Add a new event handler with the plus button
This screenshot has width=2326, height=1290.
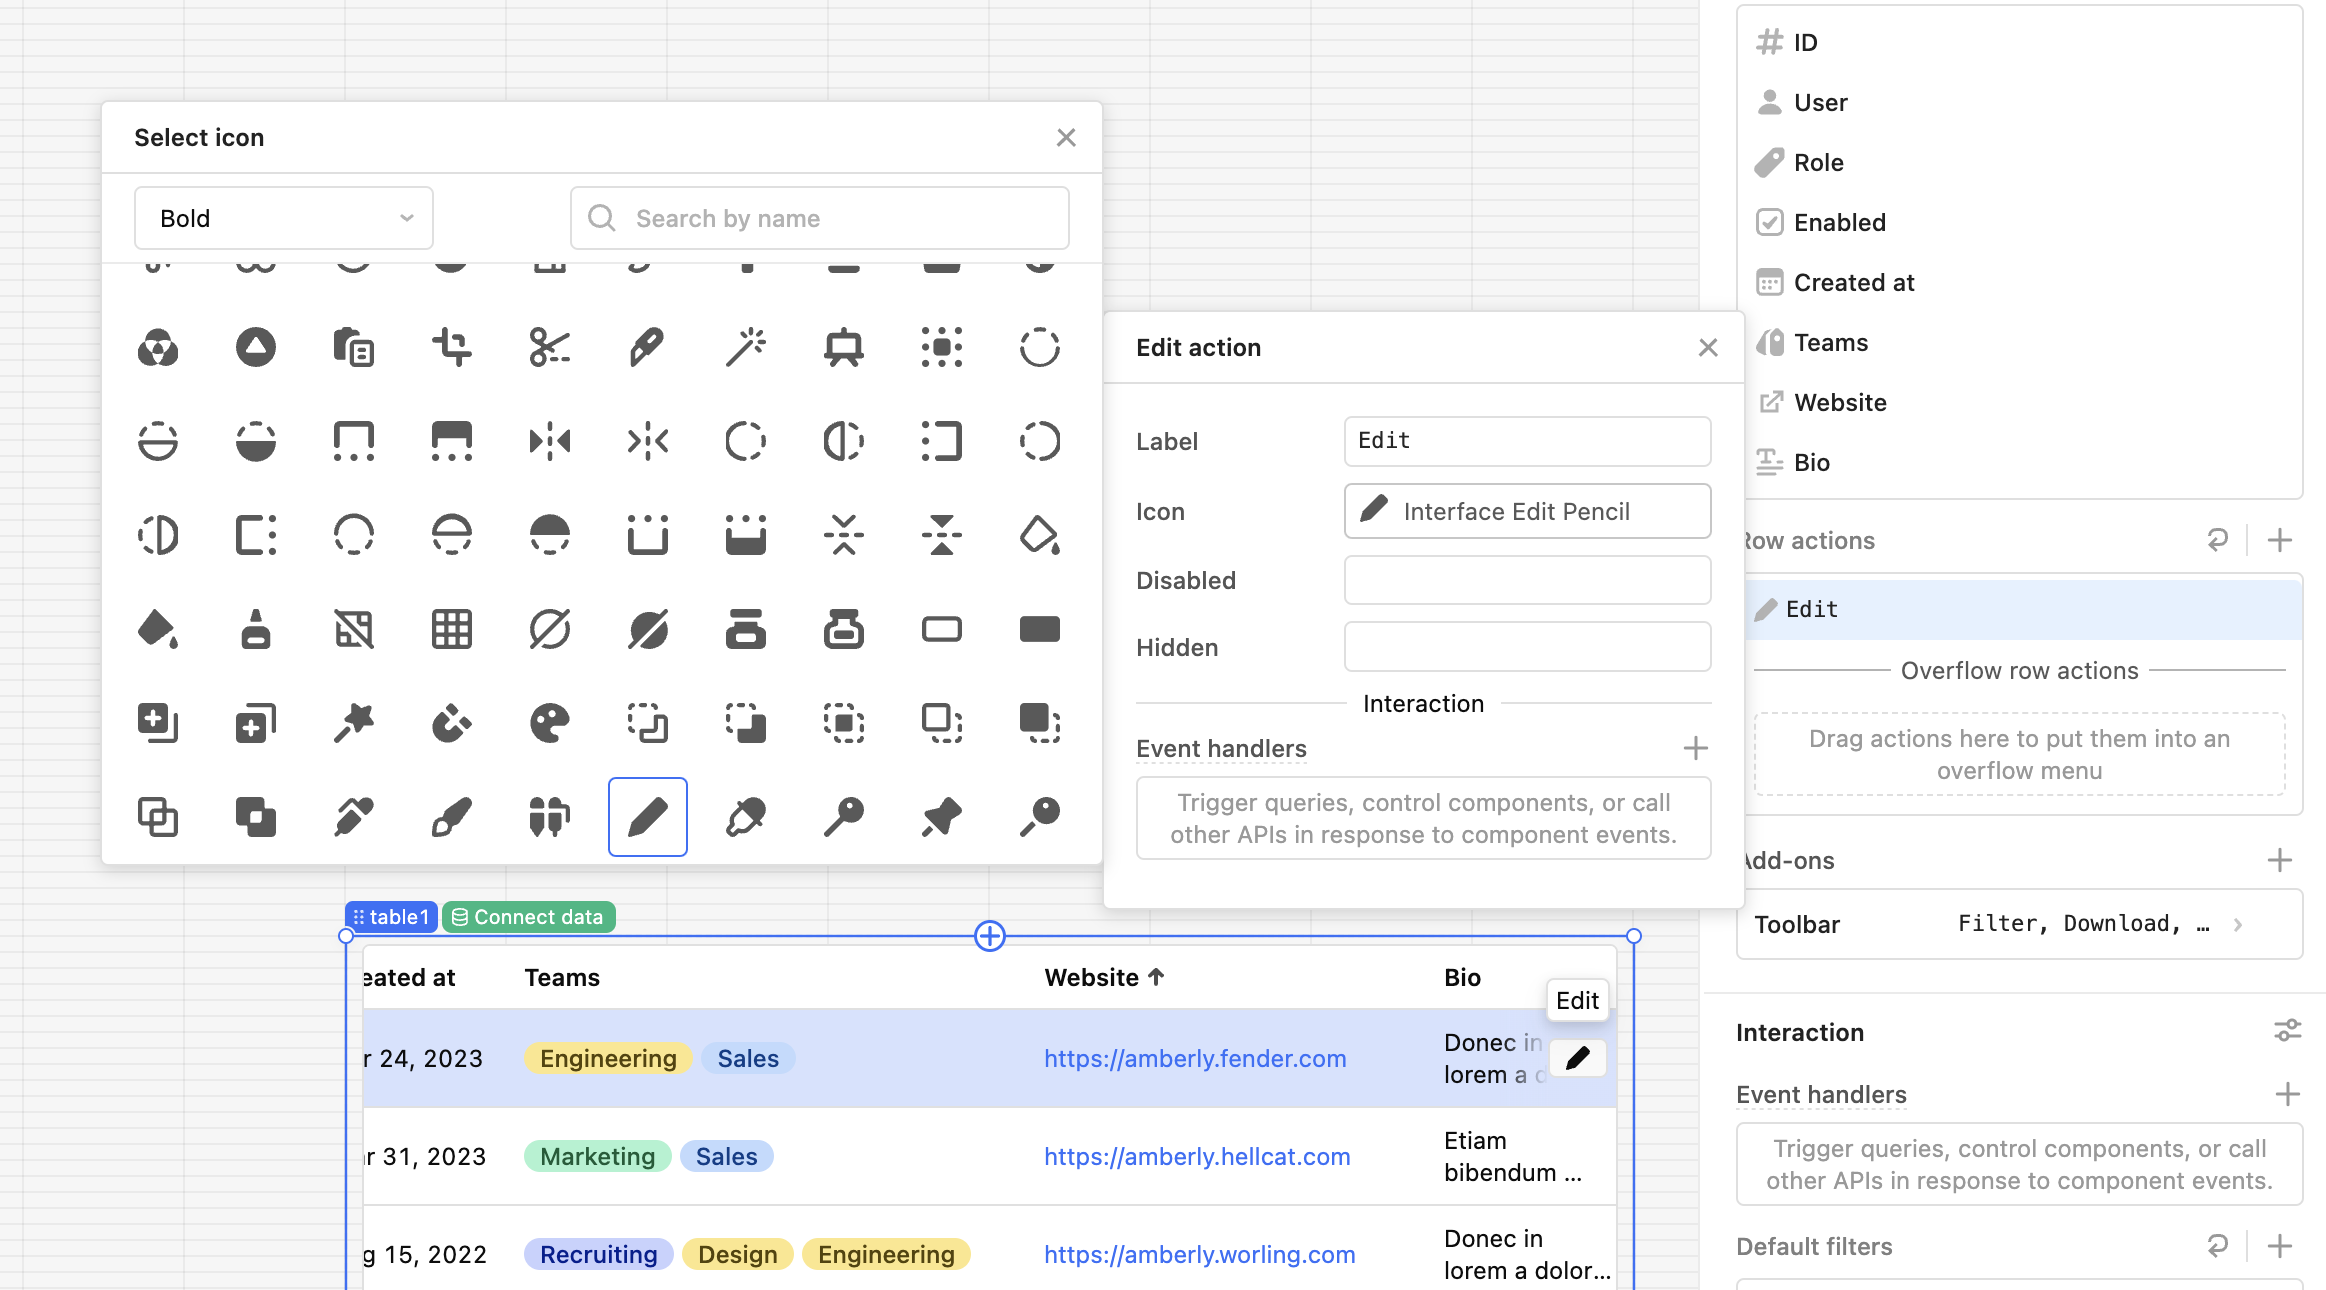(1697, 749)
